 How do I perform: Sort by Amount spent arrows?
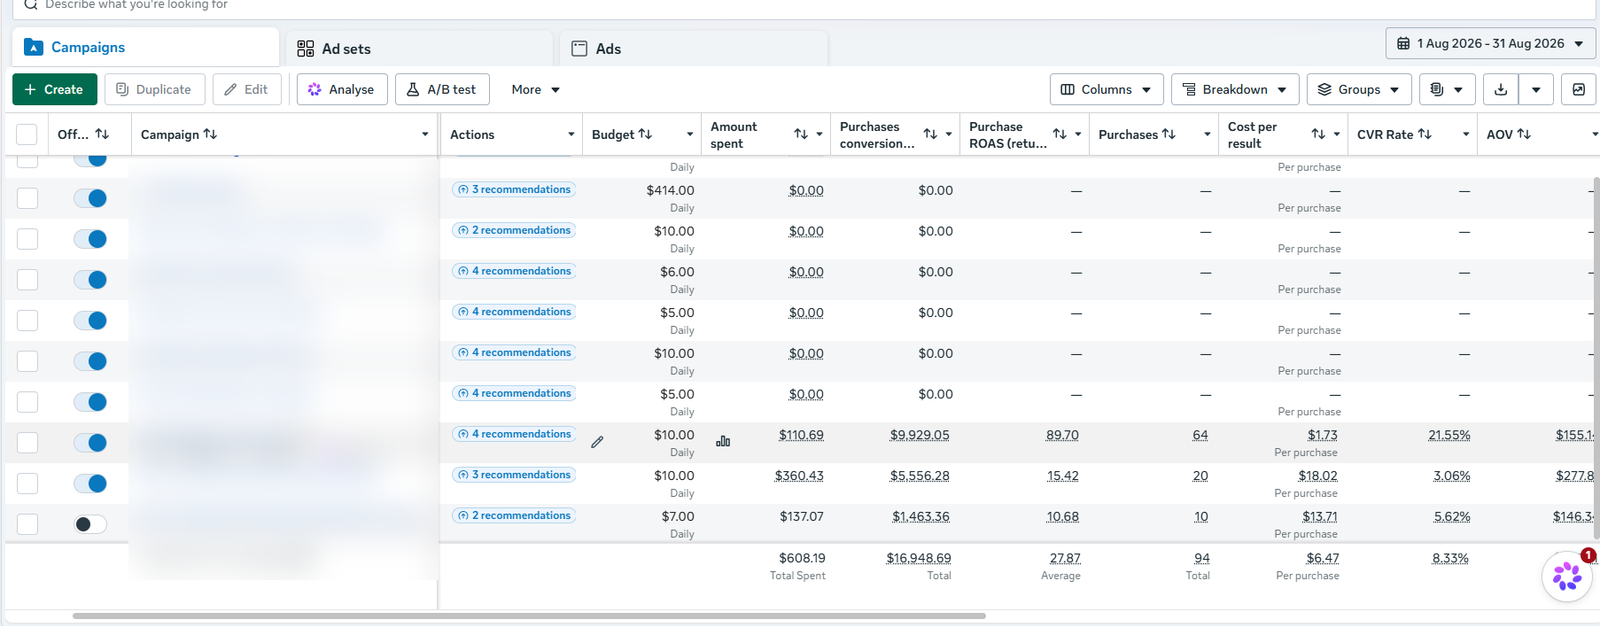coord(801,134)
